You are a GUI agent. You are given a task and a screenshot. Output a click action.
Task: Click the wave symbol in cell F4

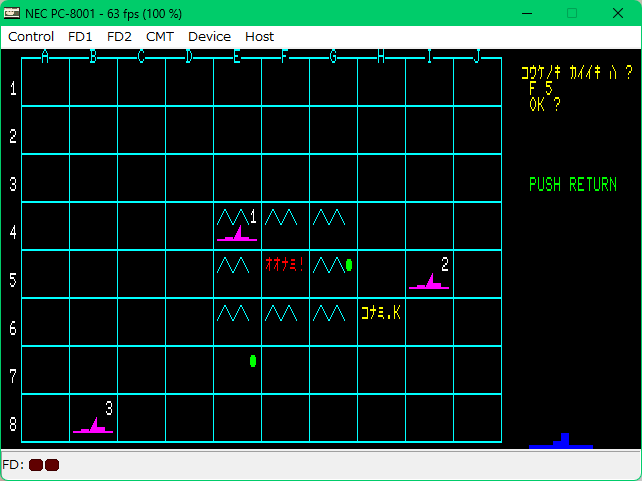click(281, 217)
